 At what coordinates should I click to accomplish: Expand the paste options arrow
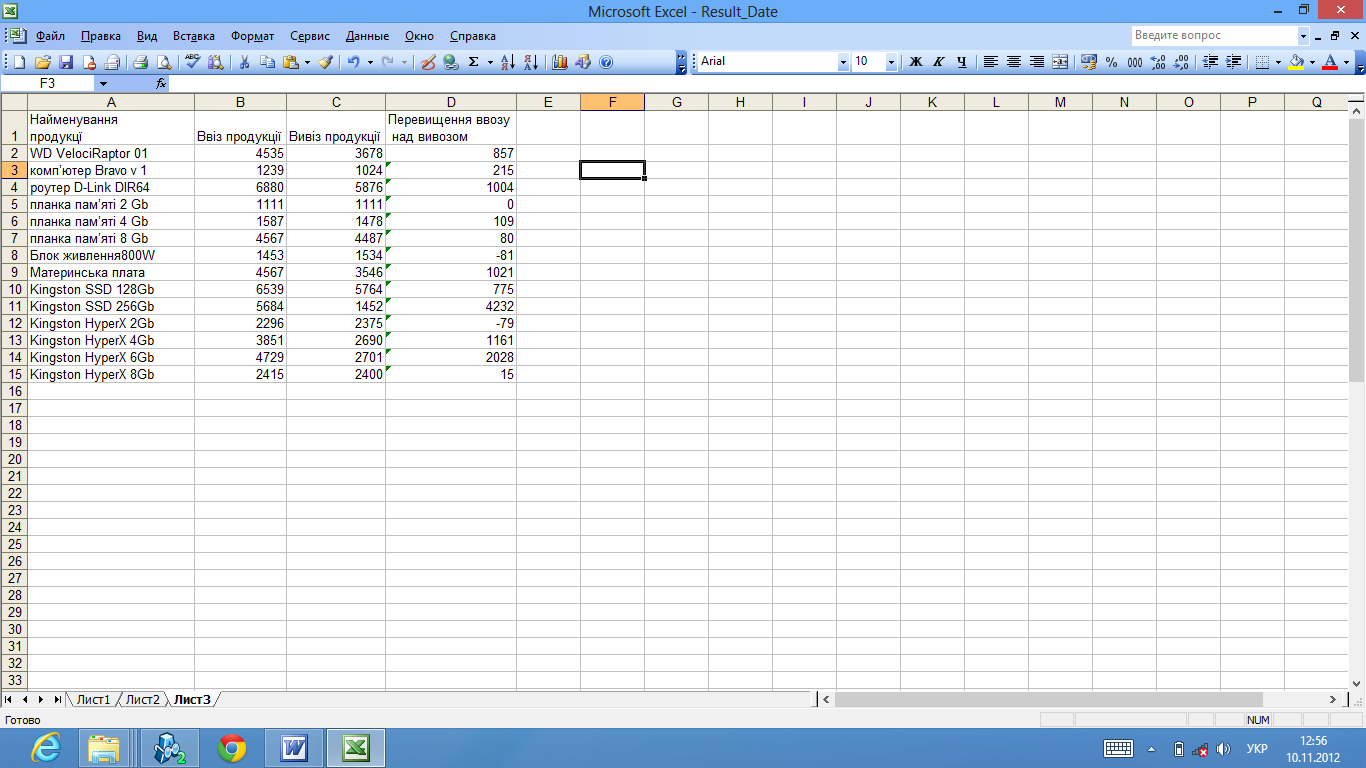[307, 62]
